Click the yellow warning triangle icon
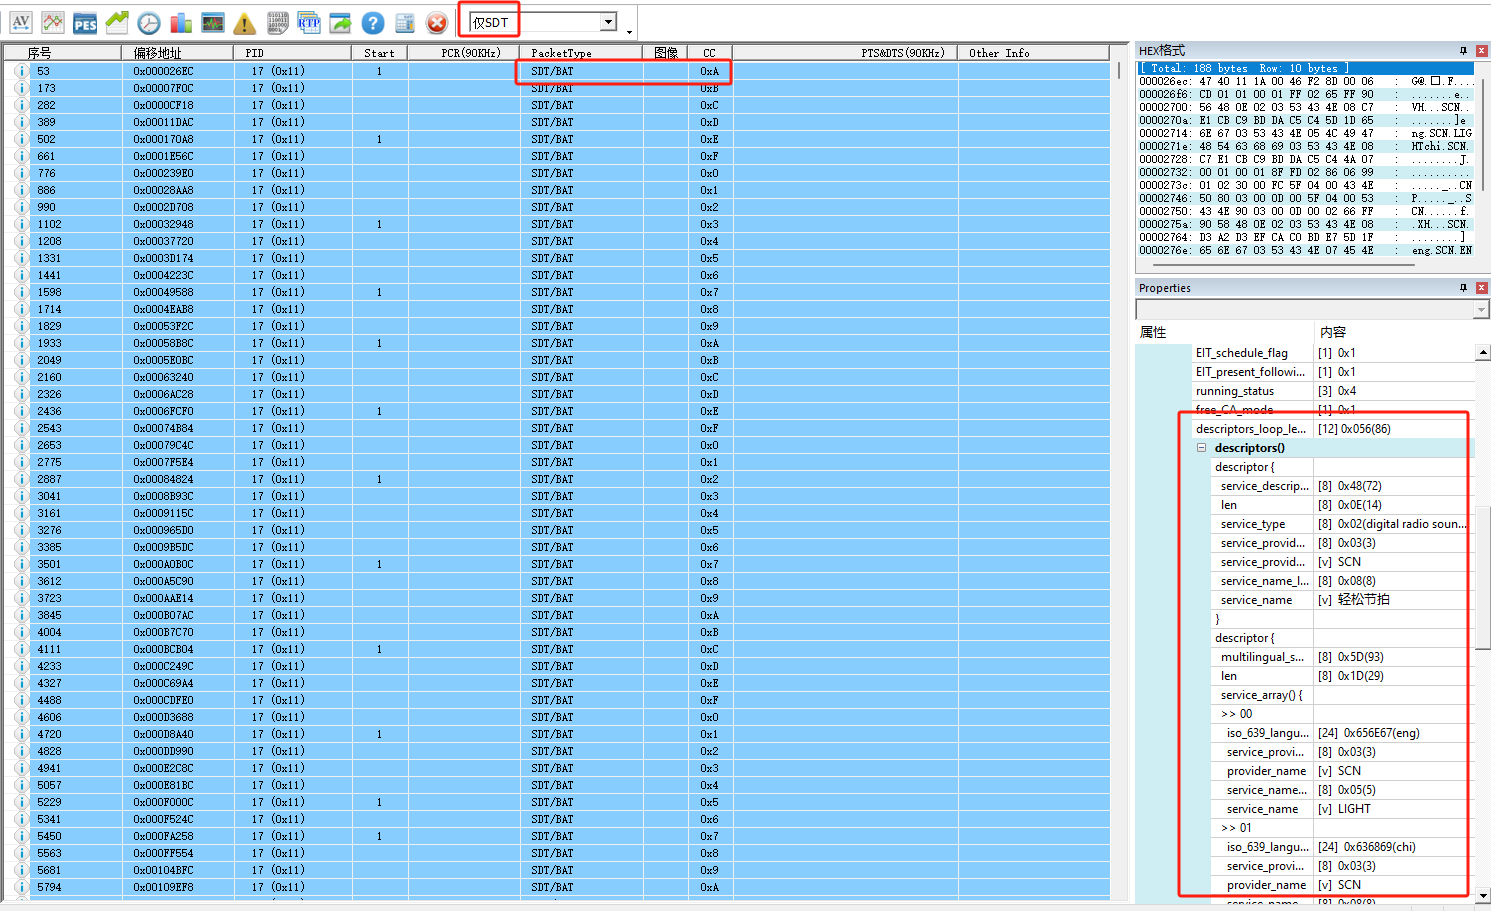 (245, 22)
